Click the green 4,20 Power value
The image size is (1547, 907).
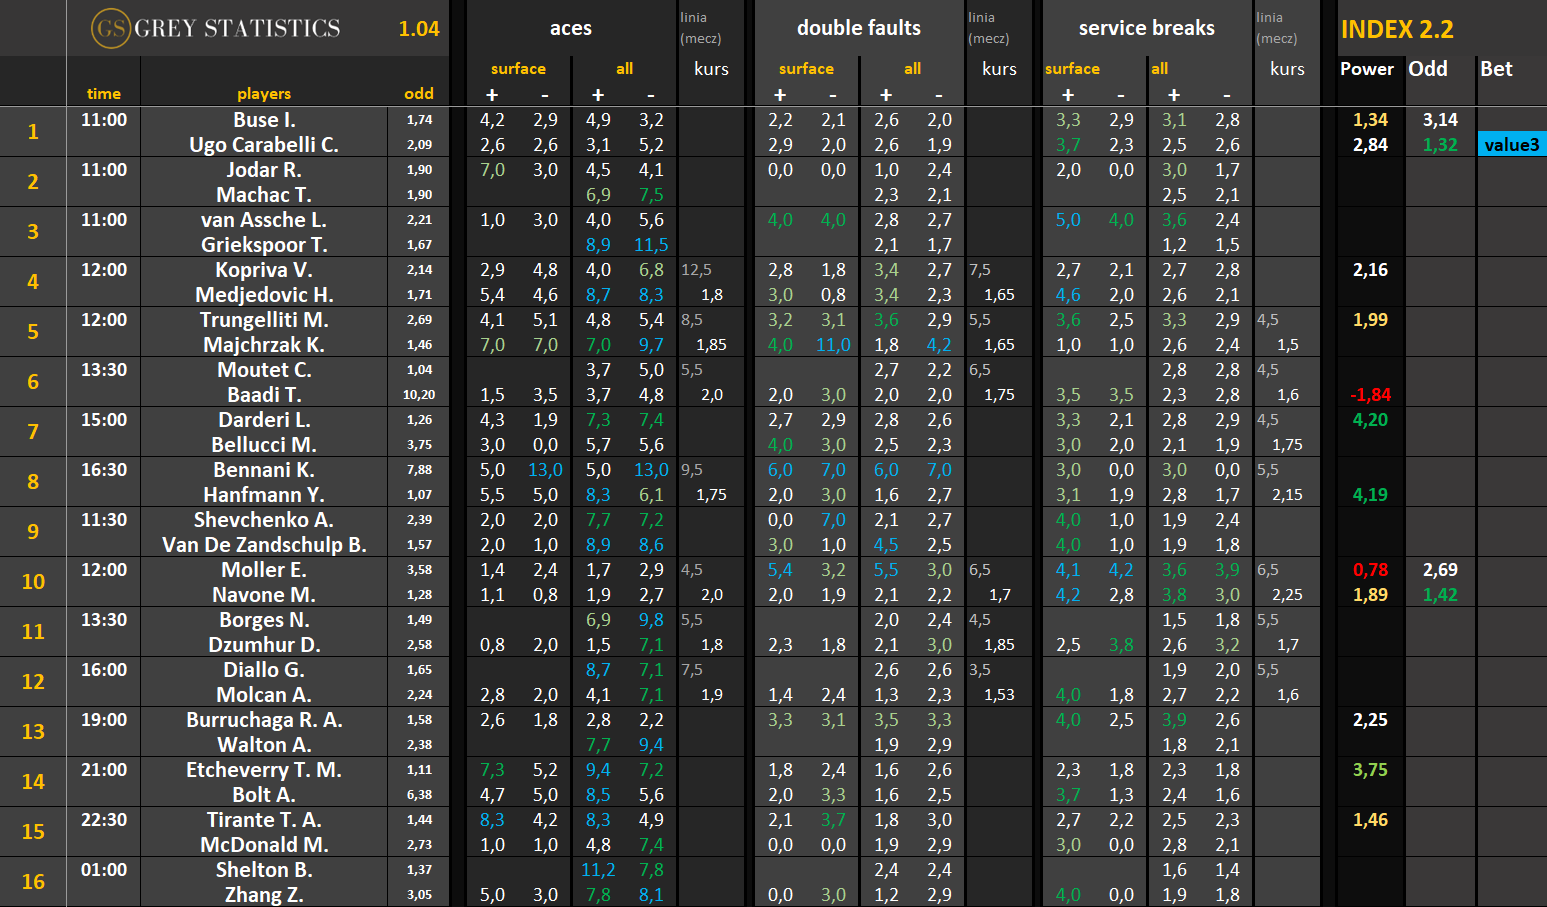(1370, 420)
